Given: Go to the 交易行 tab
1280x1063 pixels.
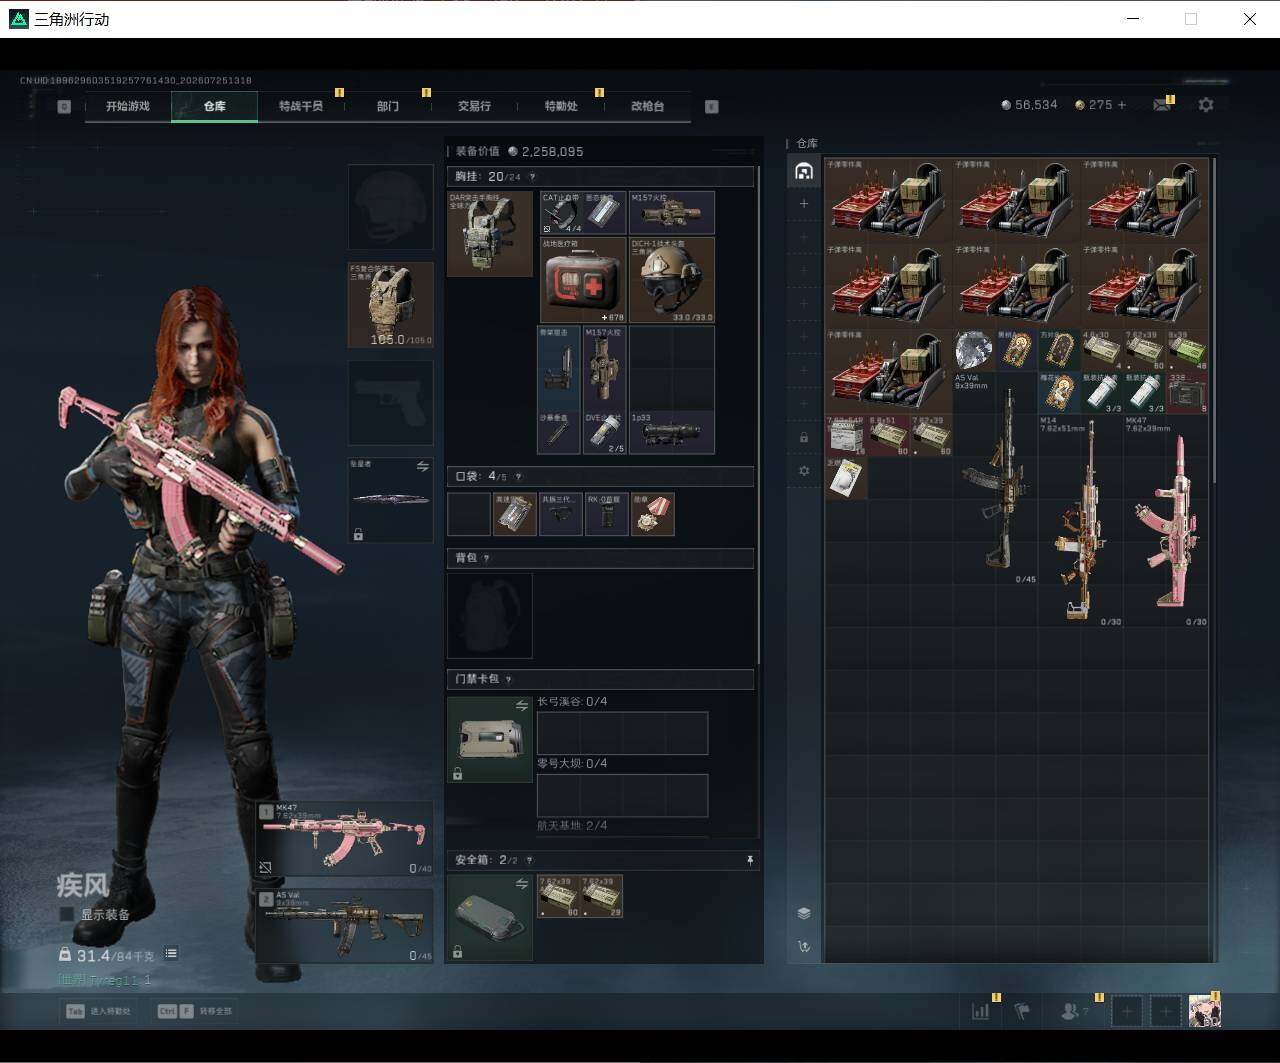Looking at the screenshot, I should point(474,106).
